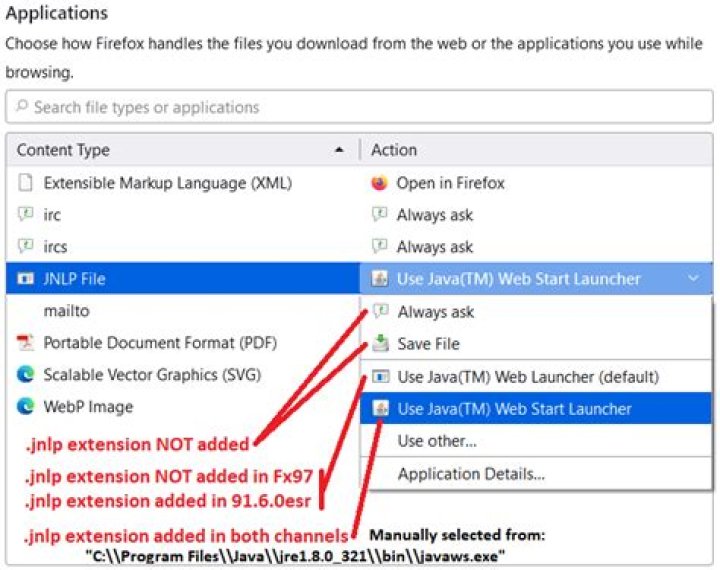The height and width of the screenshot is (570, 720).
Task: Select highlighted Use Java(TM) Web Start Launcher option
Action: tap(514, 408)
